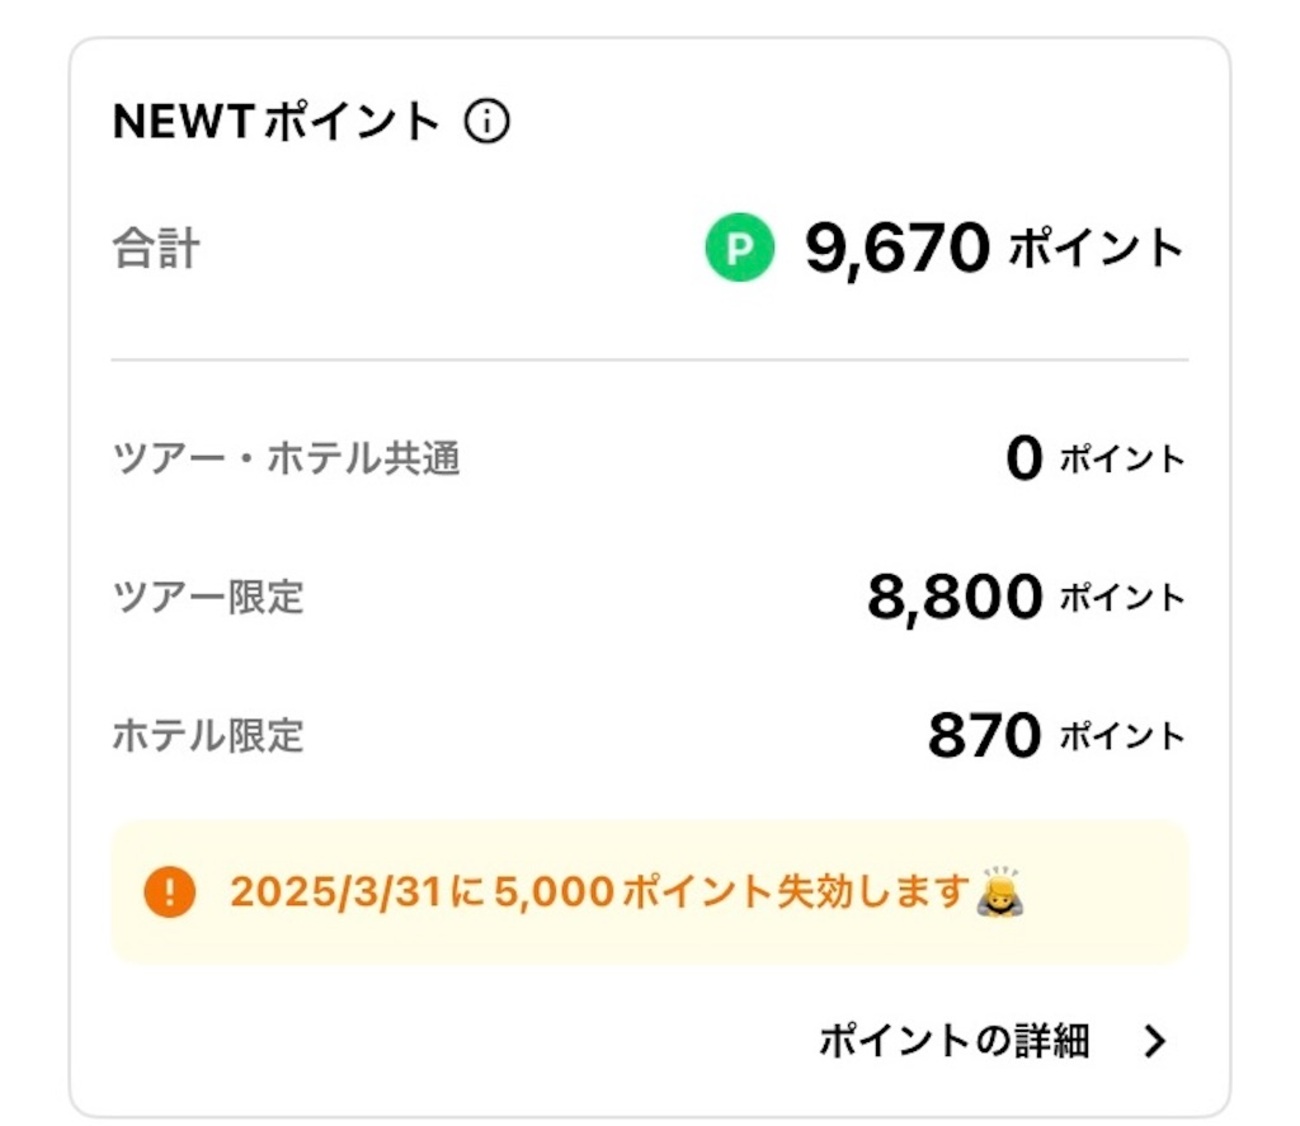Select the ホテル限定 row label
This screenshot has height=1126, width=1300.
click(208, 736)
